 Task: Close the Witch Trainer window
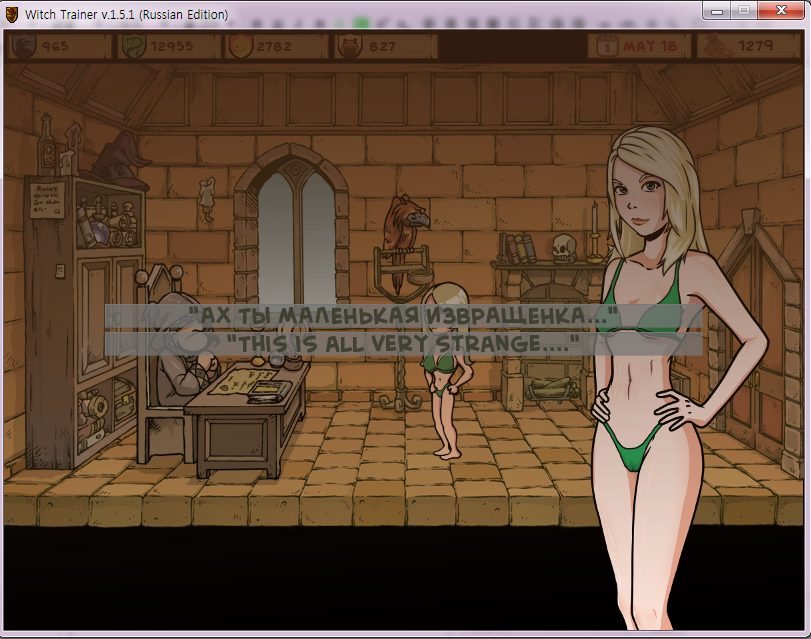(781, 11)
